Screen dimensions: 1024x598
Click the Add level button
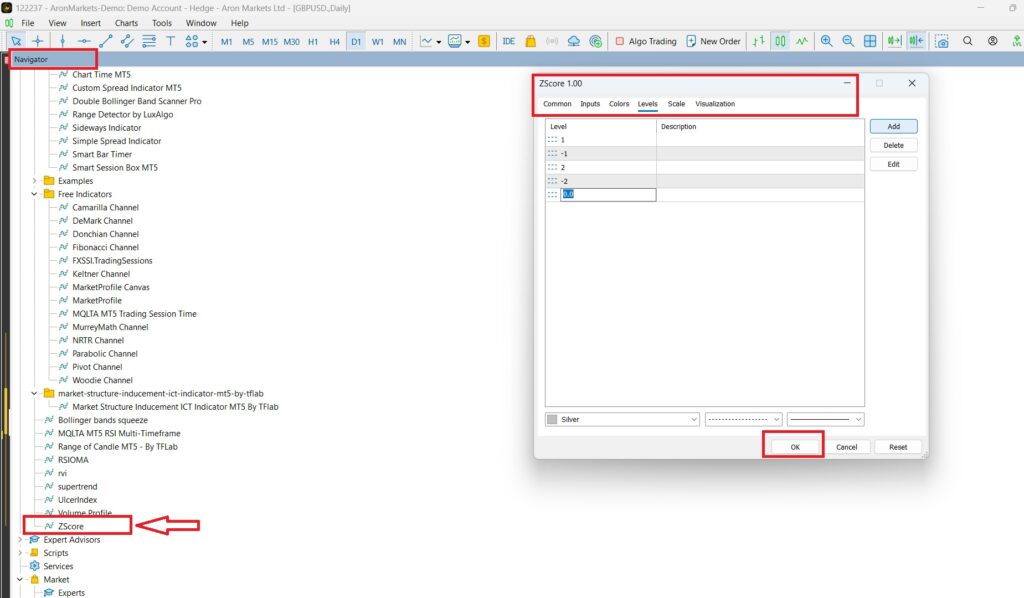click(x=893, y=127)
